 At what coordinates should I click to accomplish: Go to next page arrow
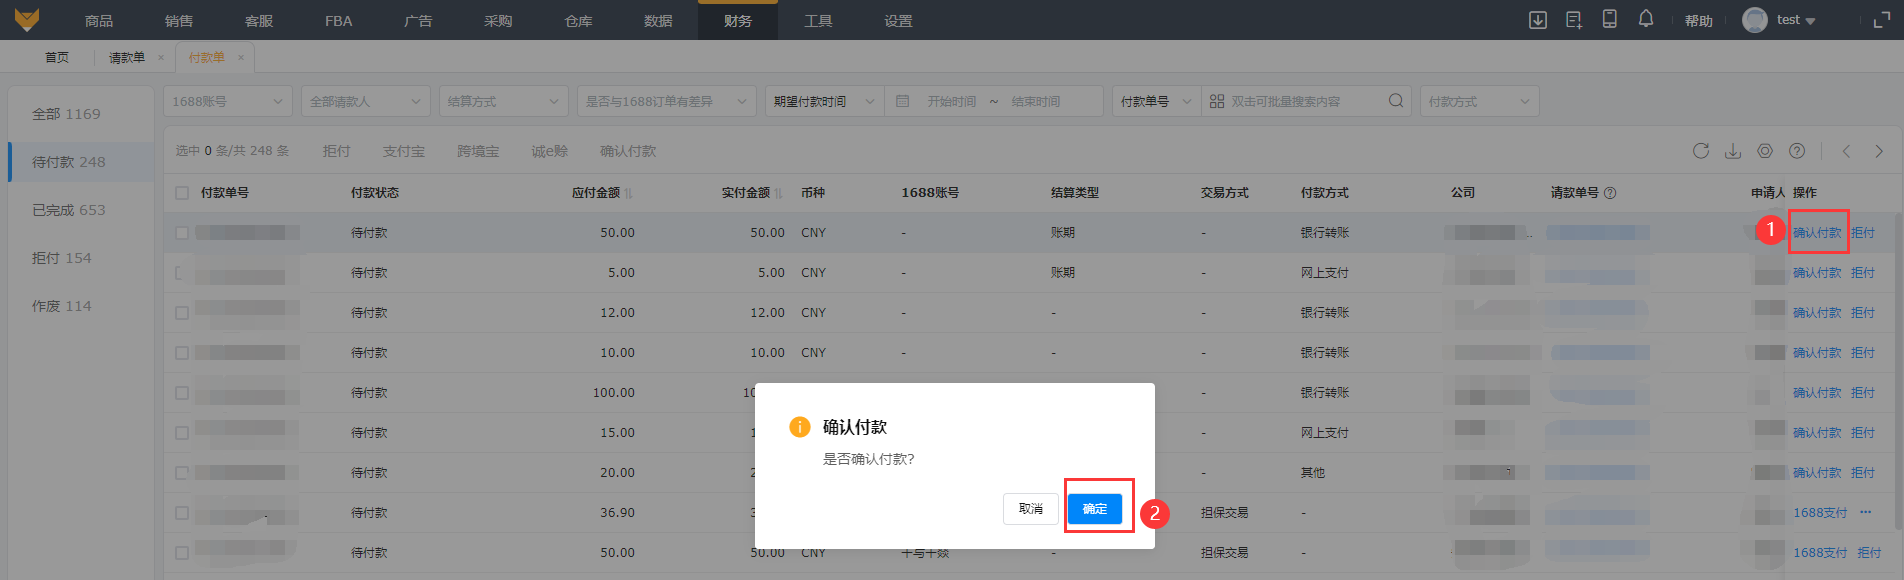click(x=1879, y=151)
